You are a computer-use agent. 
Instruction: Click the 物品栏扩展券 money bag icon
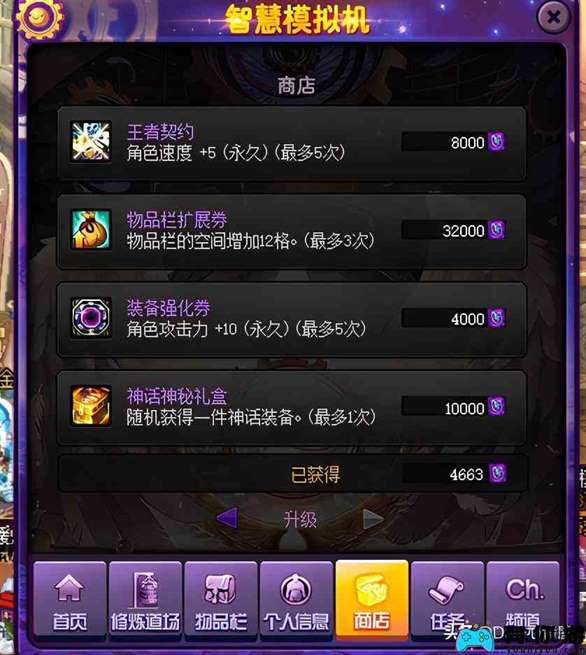pyautogui.click(x=91, y=229)
